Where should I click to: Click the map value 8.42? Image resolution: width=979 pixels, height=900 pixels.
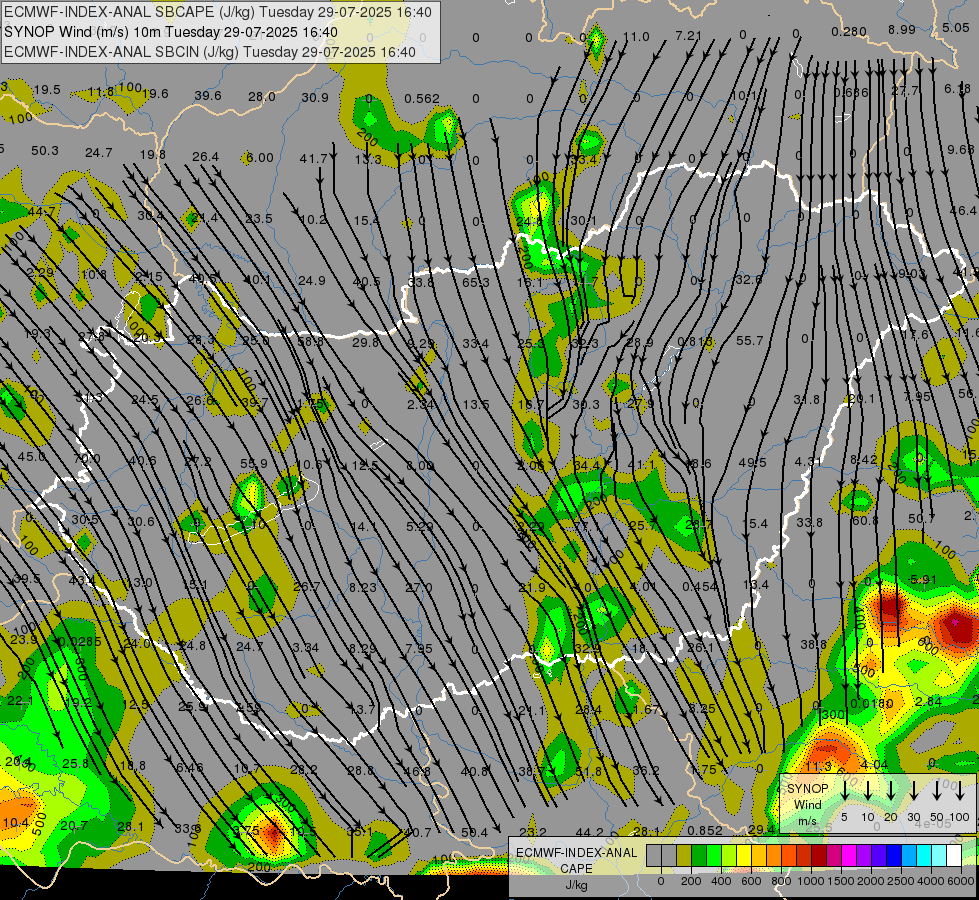[x=863, y=460]
